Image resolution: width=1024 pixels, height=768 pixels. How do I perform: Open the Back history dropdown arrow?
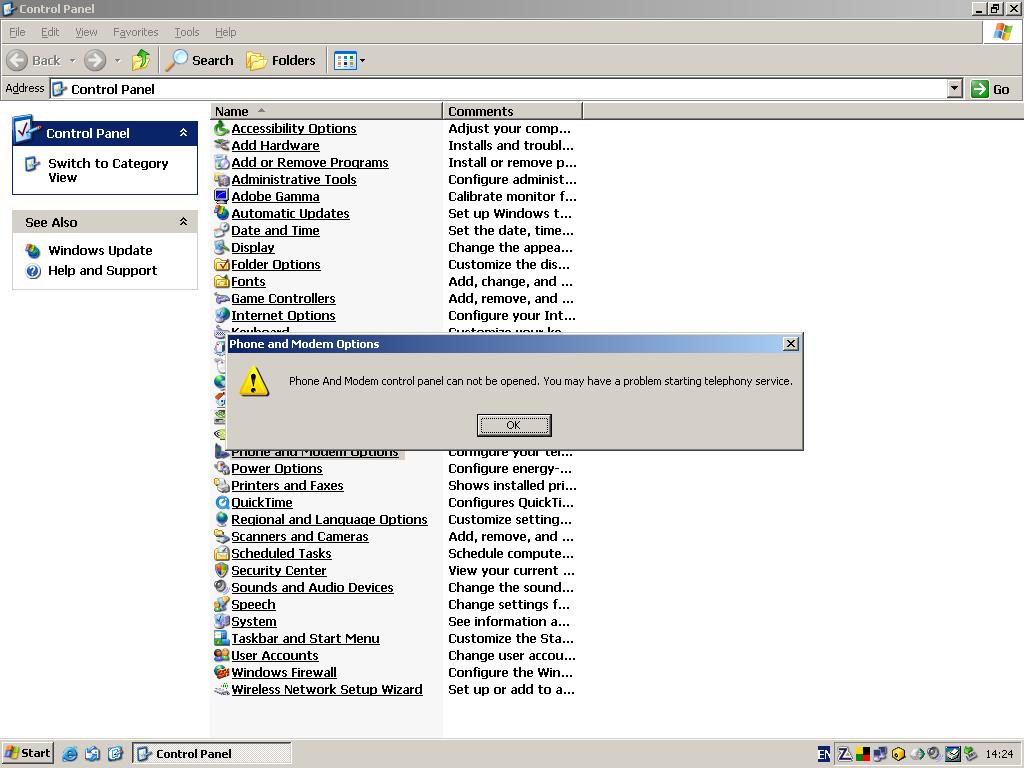(x=72, y=61)
